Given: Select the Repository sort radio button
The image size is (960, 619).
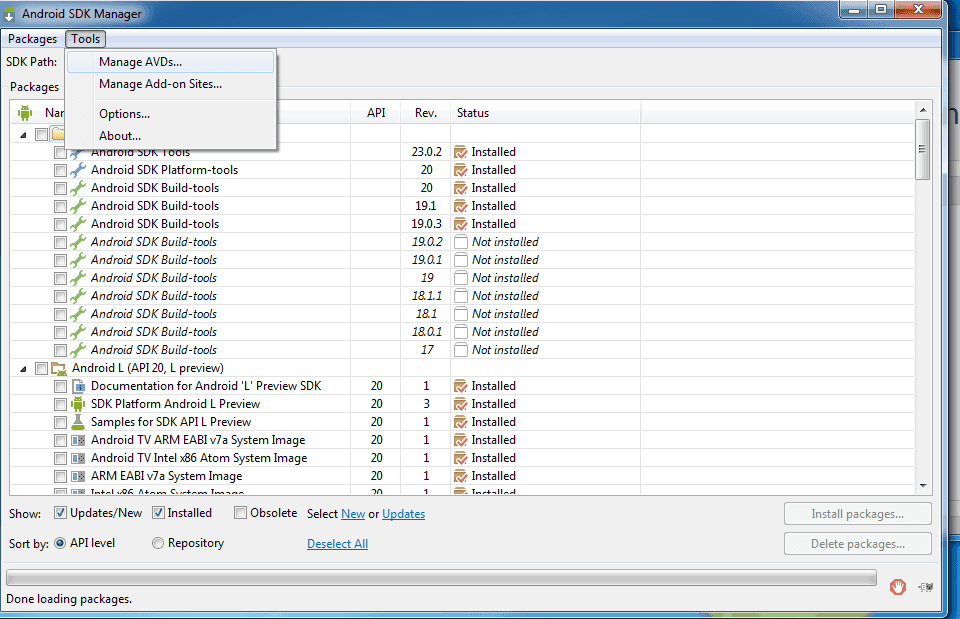Looking at the screenshot, I should pyautogui.click(x=158, y=543).
